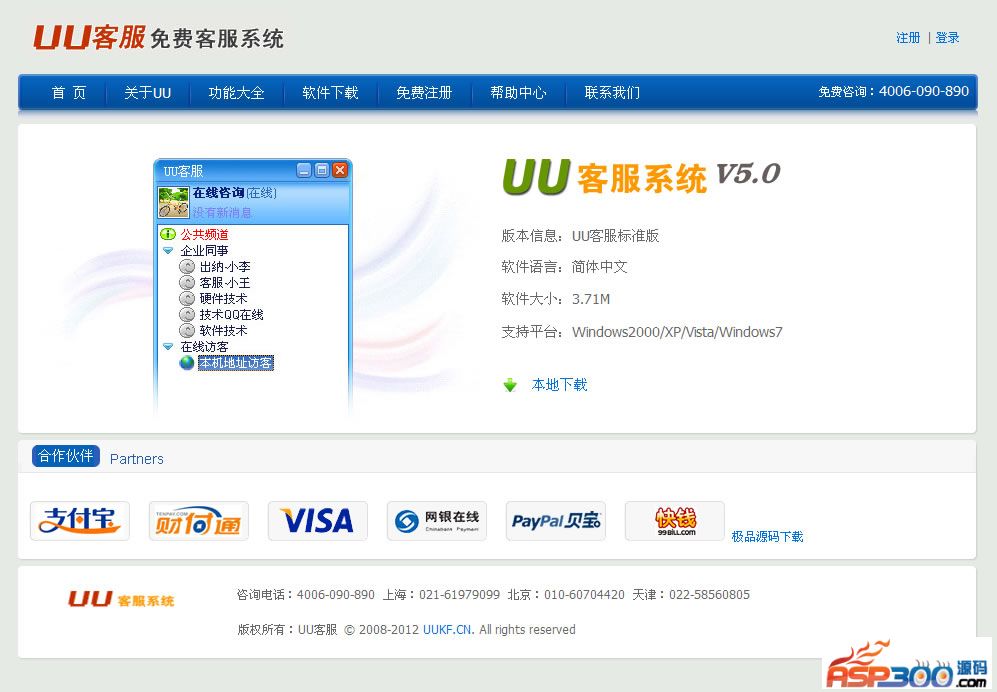Click the 财付通 partner logo

click(x=198, y=521)
